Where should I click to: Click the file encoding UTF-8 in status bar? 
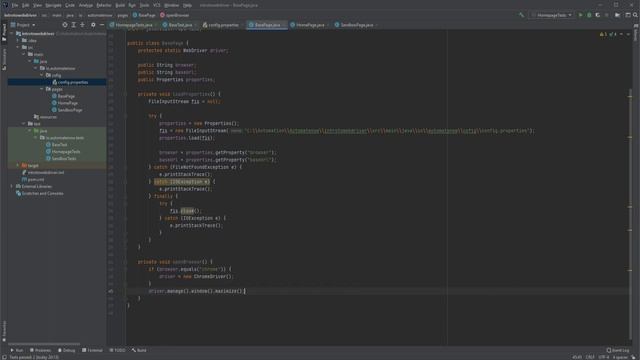[x=604, y=357]
